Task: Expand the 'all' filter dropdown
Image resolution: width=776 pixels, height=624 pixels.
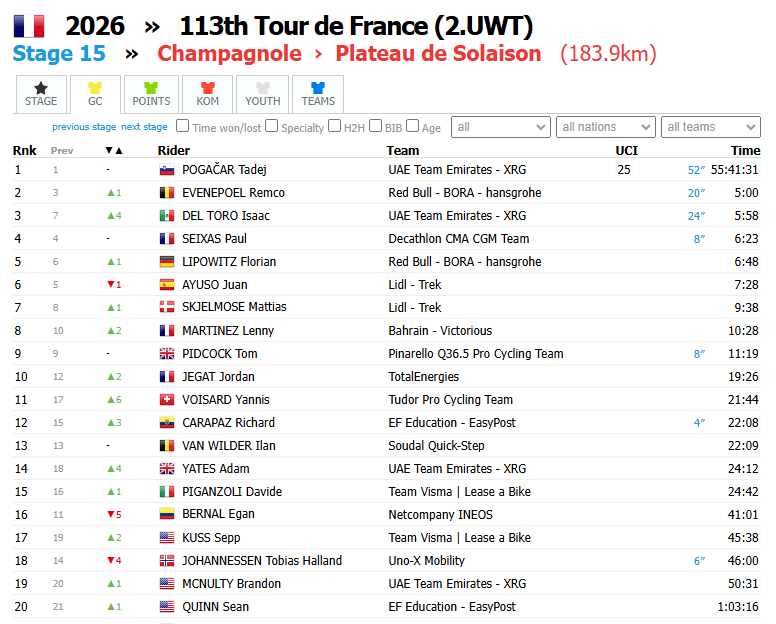Action: pos(501,127)
